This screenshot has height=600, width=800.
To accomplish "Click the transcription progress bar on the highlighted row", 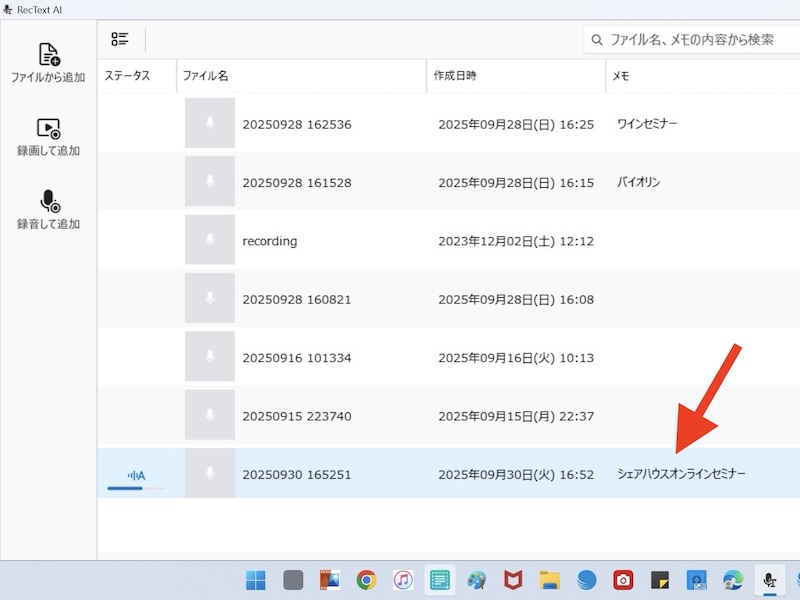I will [136, 489].
